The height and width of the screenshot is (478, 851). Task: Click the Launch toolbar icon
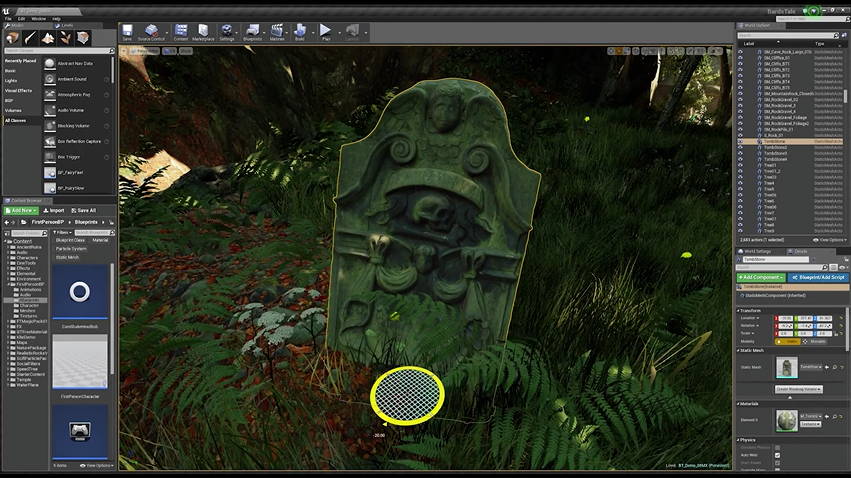pyautogui.click(x=352, y=30)
